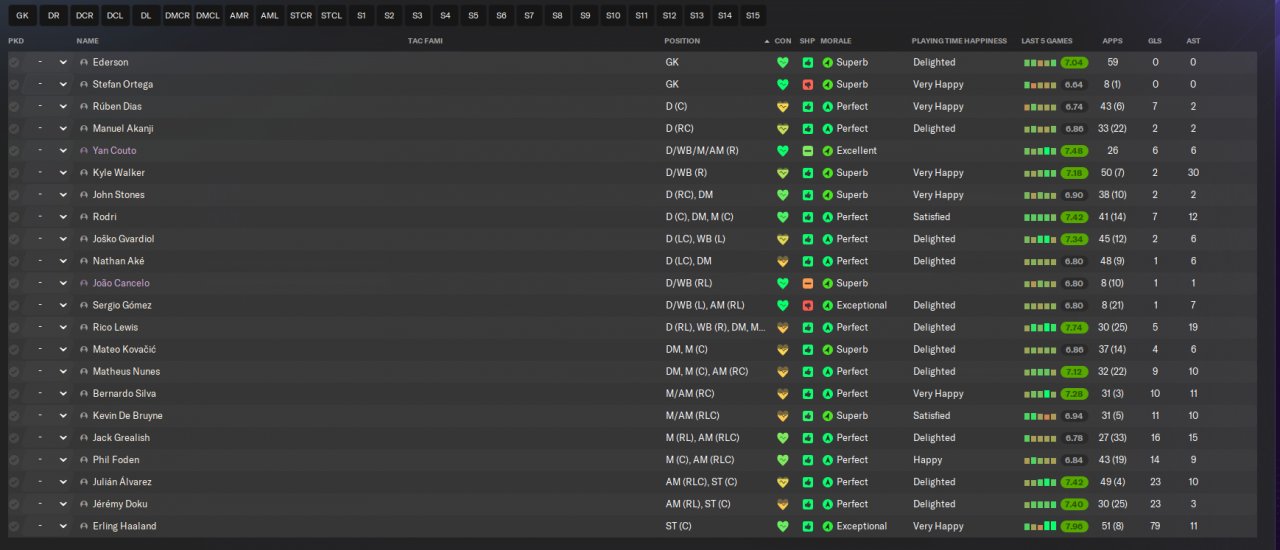Toggle the picked circle for Ederson
This screenshot has width=1280, height=550.
[14, 62]
